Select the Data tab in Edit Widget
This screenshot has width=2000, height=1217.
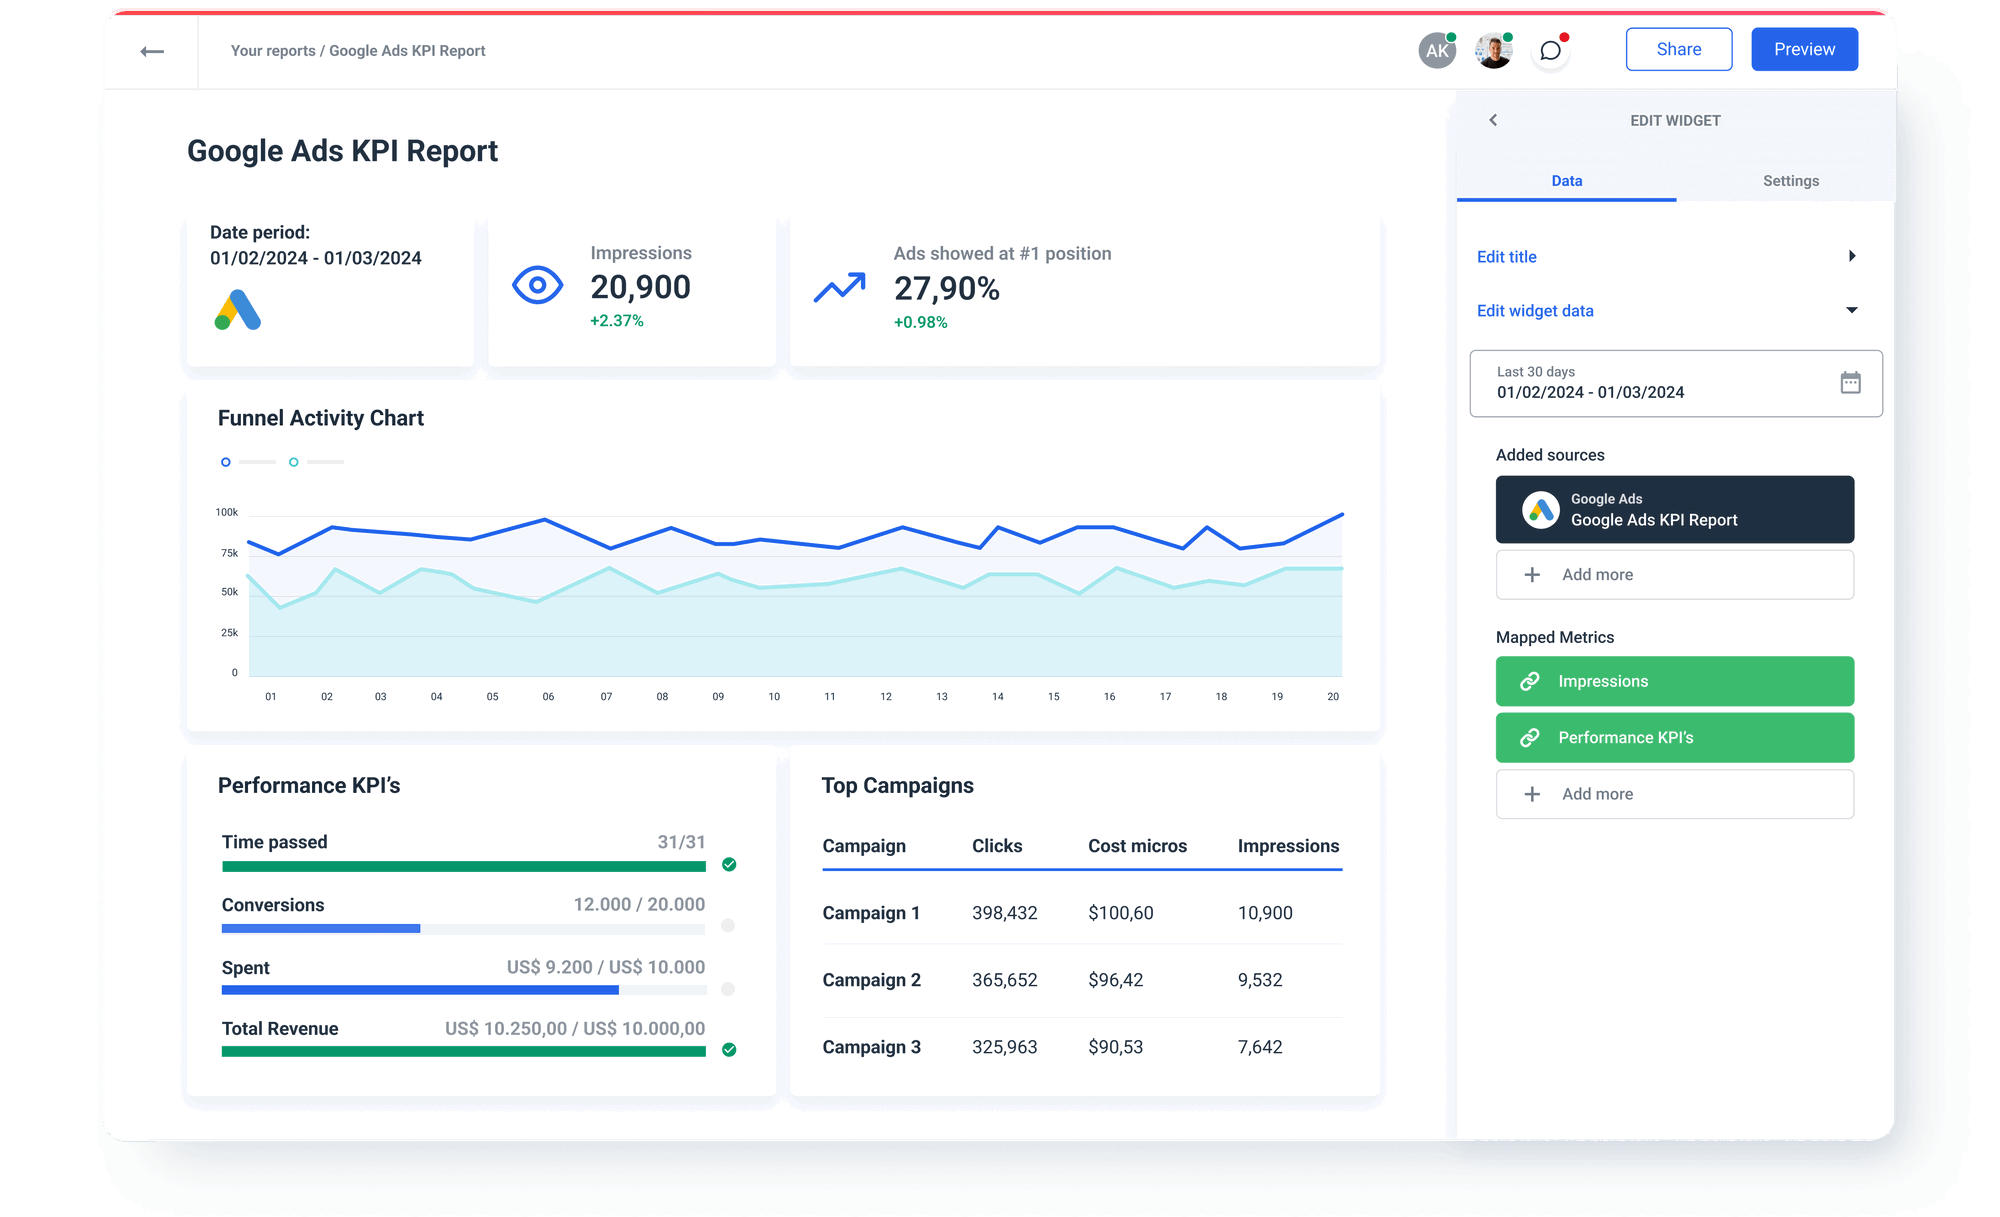pos(1567,181)
